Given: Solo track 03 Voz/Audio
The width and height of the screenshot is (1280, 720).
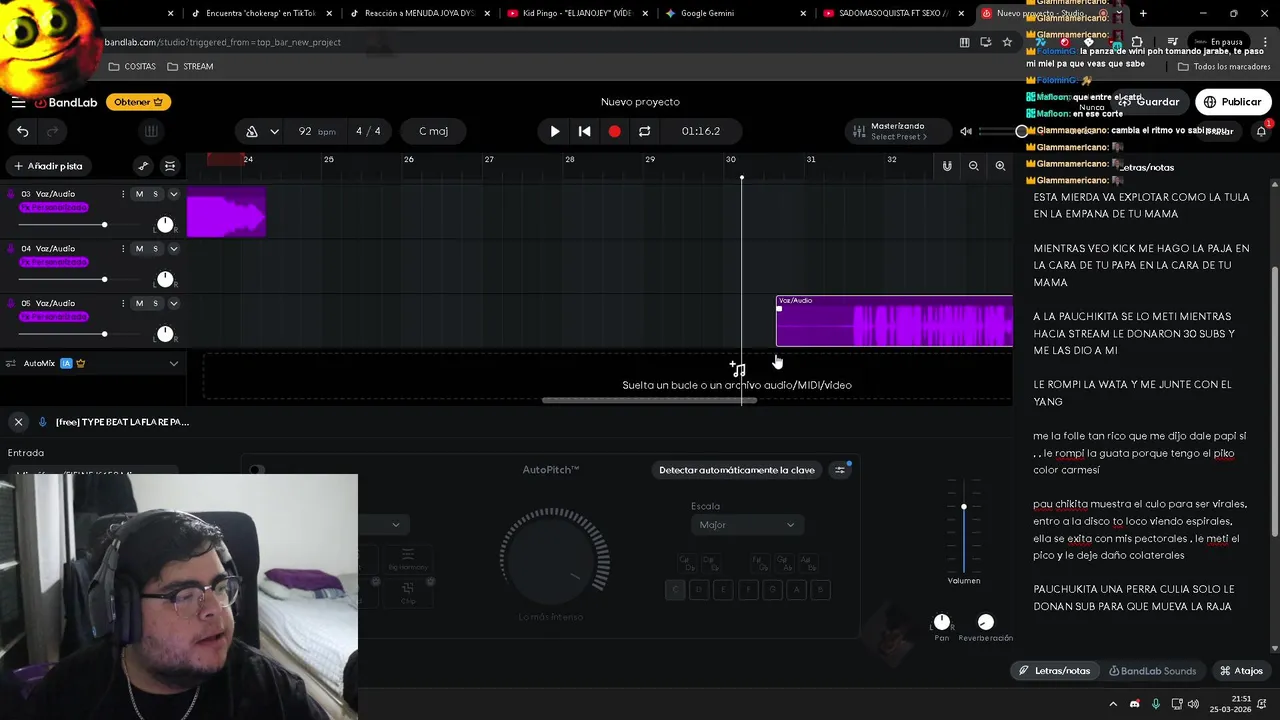Looking at the screenshot, I should [x=155, y=194].
